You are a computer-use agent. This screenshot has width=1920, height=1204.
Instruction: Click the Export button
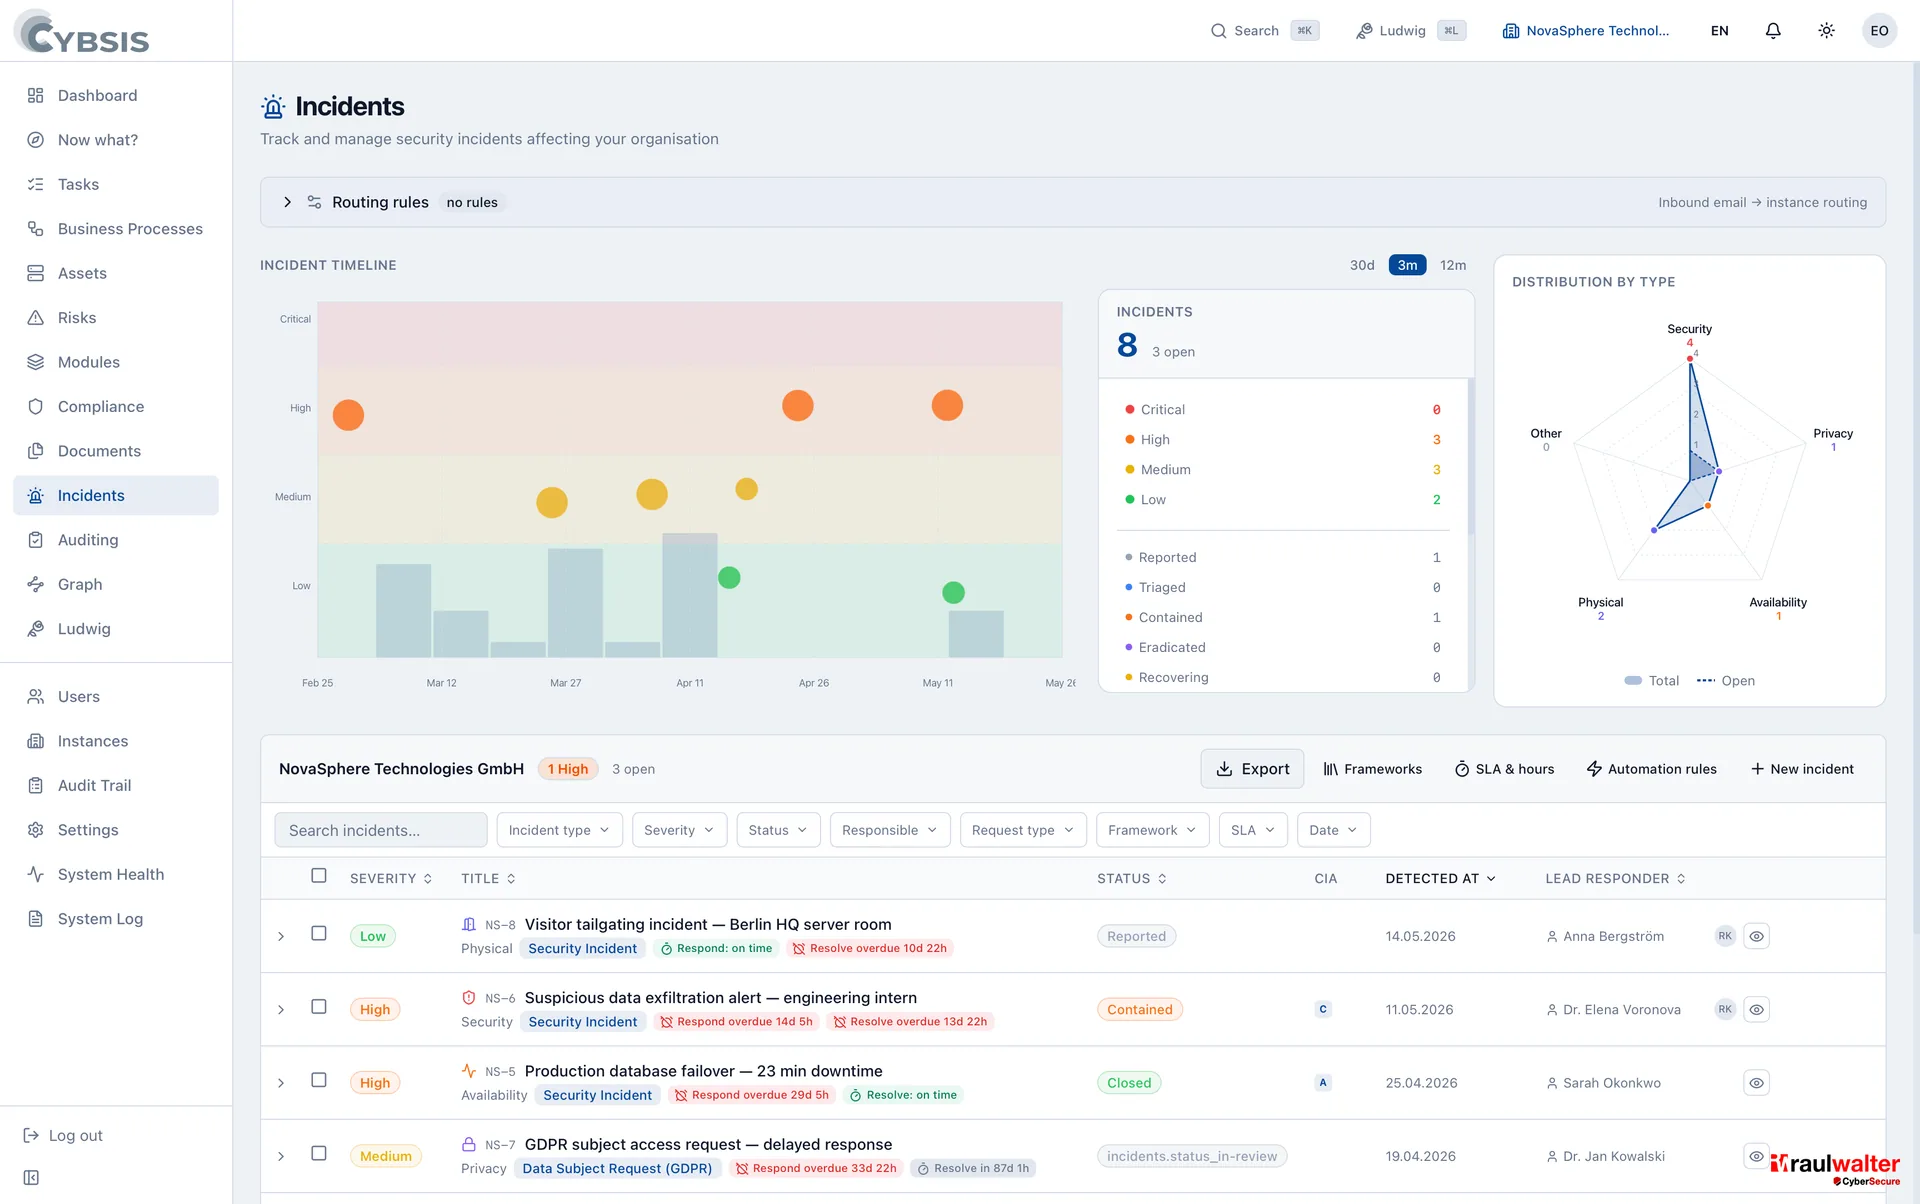(1252, 769)
